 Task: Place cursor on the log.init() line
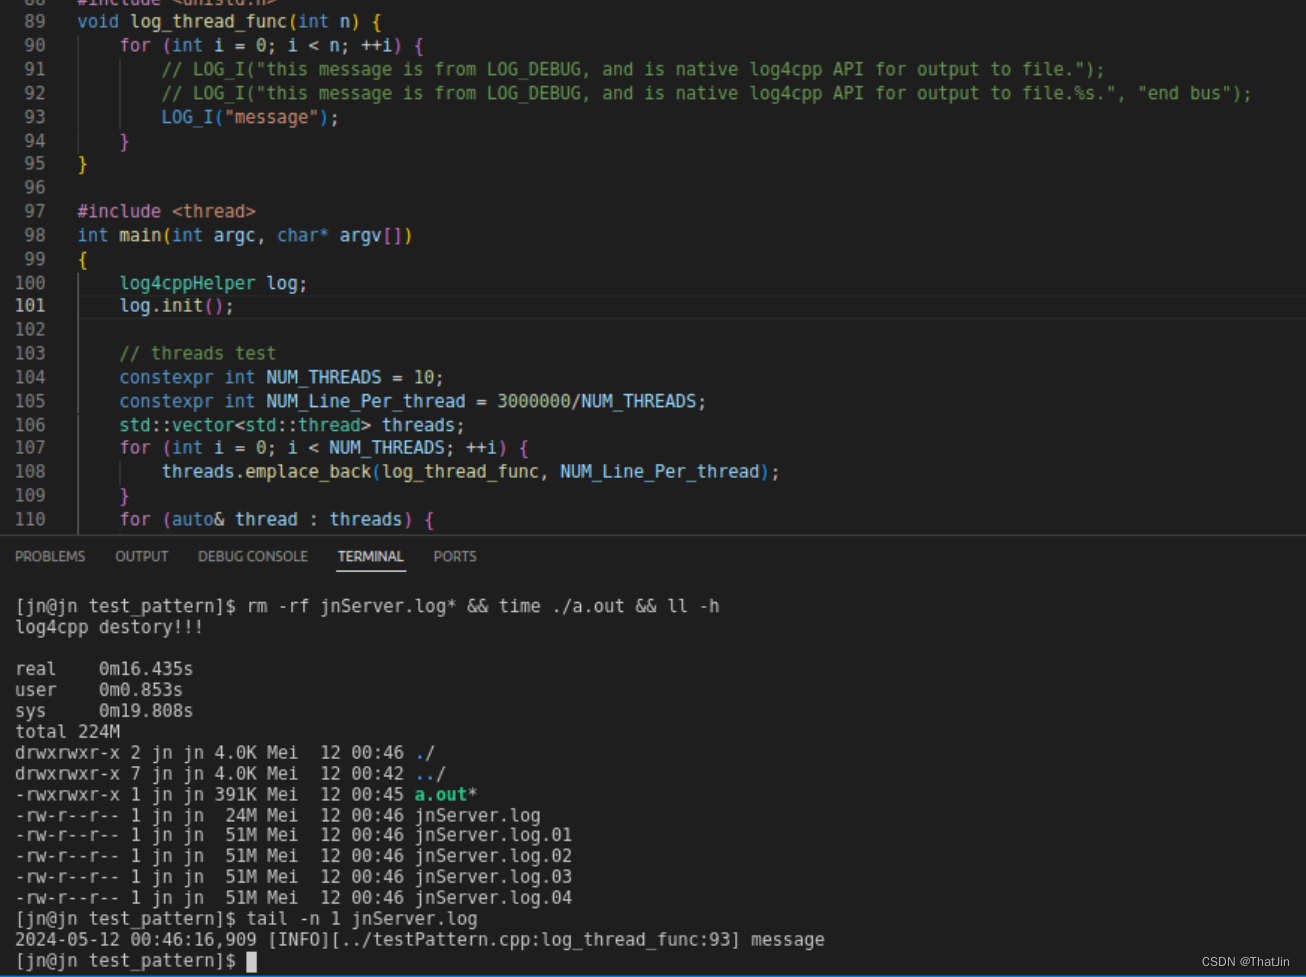click(176, 305)
